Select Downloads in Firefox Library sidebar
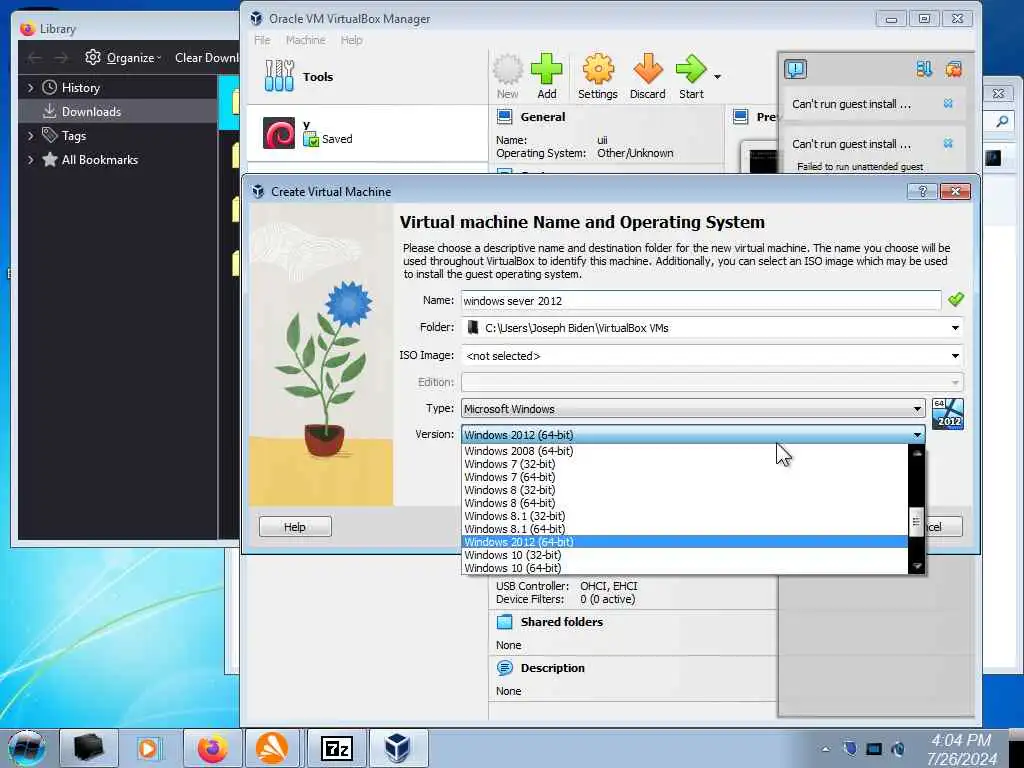This screenshot has width=1024, height=768. (118, 112)
